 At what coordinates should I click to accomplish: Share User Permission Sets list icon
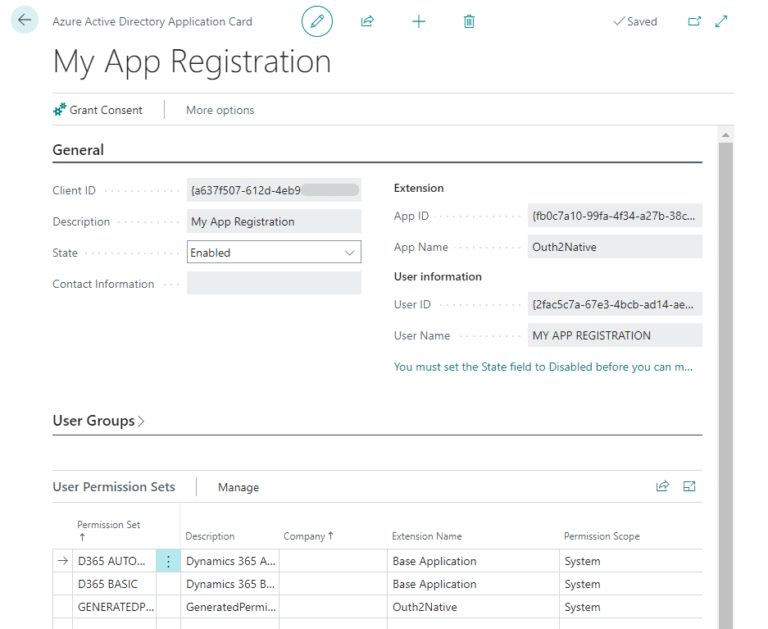[662, 486]
